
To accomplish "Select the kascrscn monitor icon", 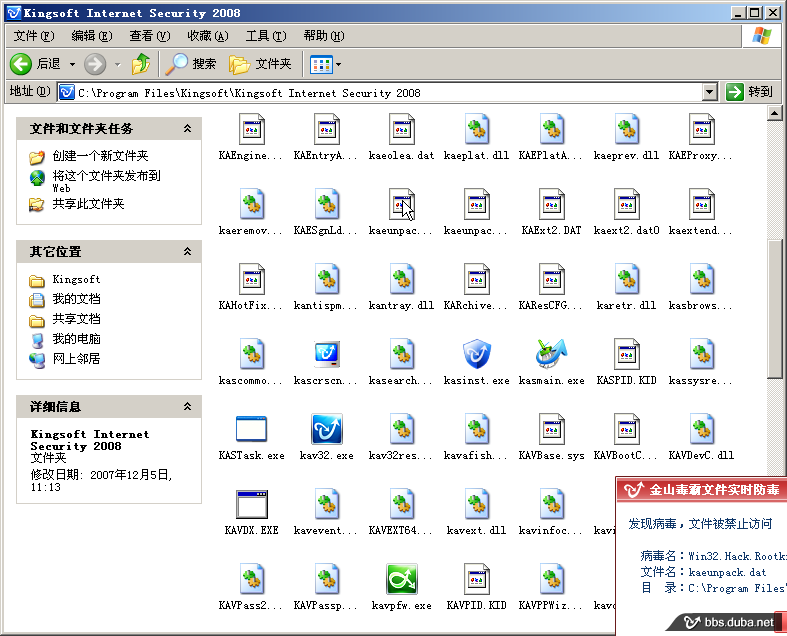I will (327, 354).
